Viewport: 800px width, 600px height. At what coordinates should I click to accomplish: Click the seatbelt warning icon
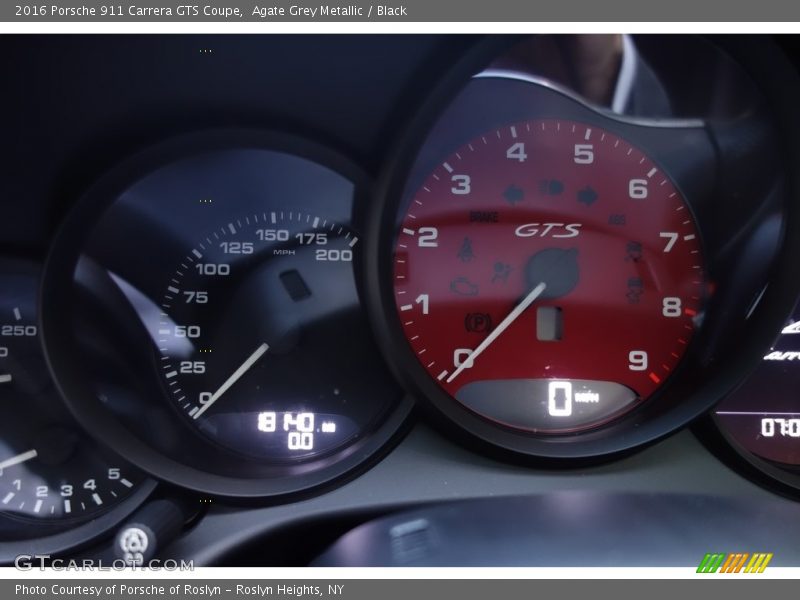465,249
